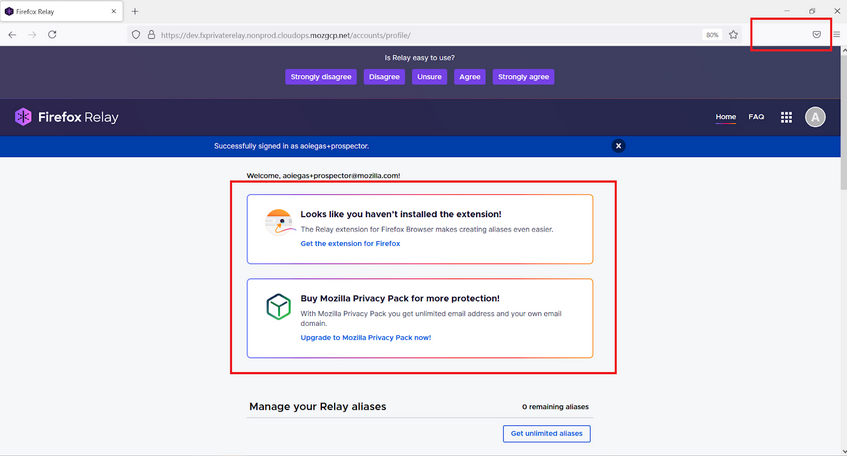Click the 0 remaining aliases text
Image resolution: width=847 pixels, height=456 pixels.
(555, 407)
